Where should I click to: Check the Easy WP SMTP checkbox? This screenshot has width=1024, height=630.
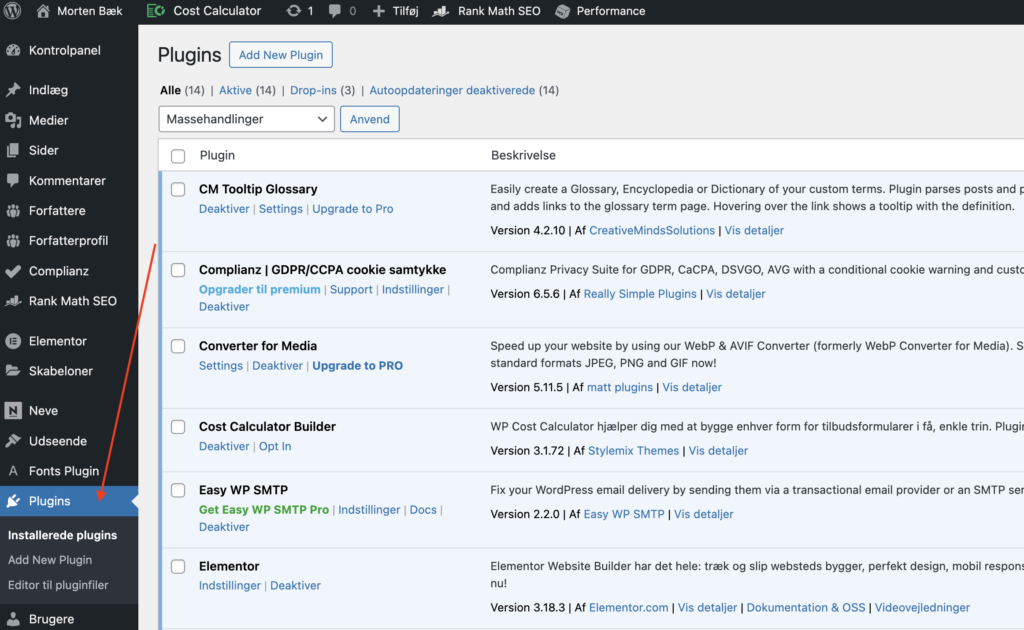[x=178, y=490]
